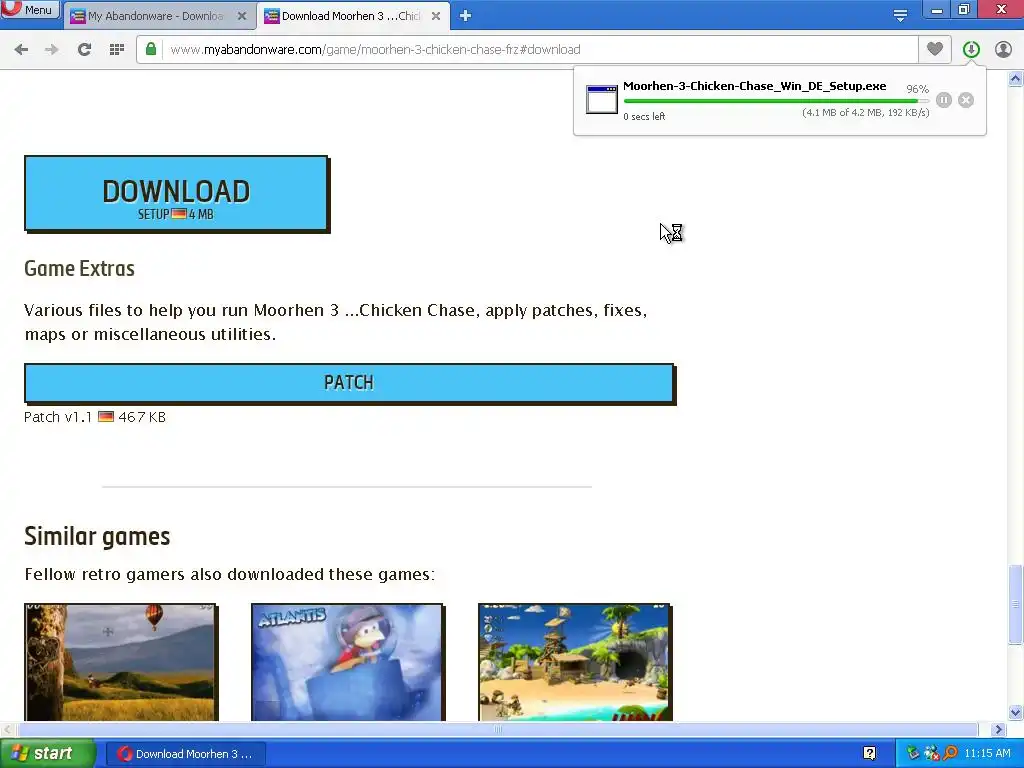This screenshot has width=1024, height=768.
Task: Click the PATCH button
Action: point(349,383)
